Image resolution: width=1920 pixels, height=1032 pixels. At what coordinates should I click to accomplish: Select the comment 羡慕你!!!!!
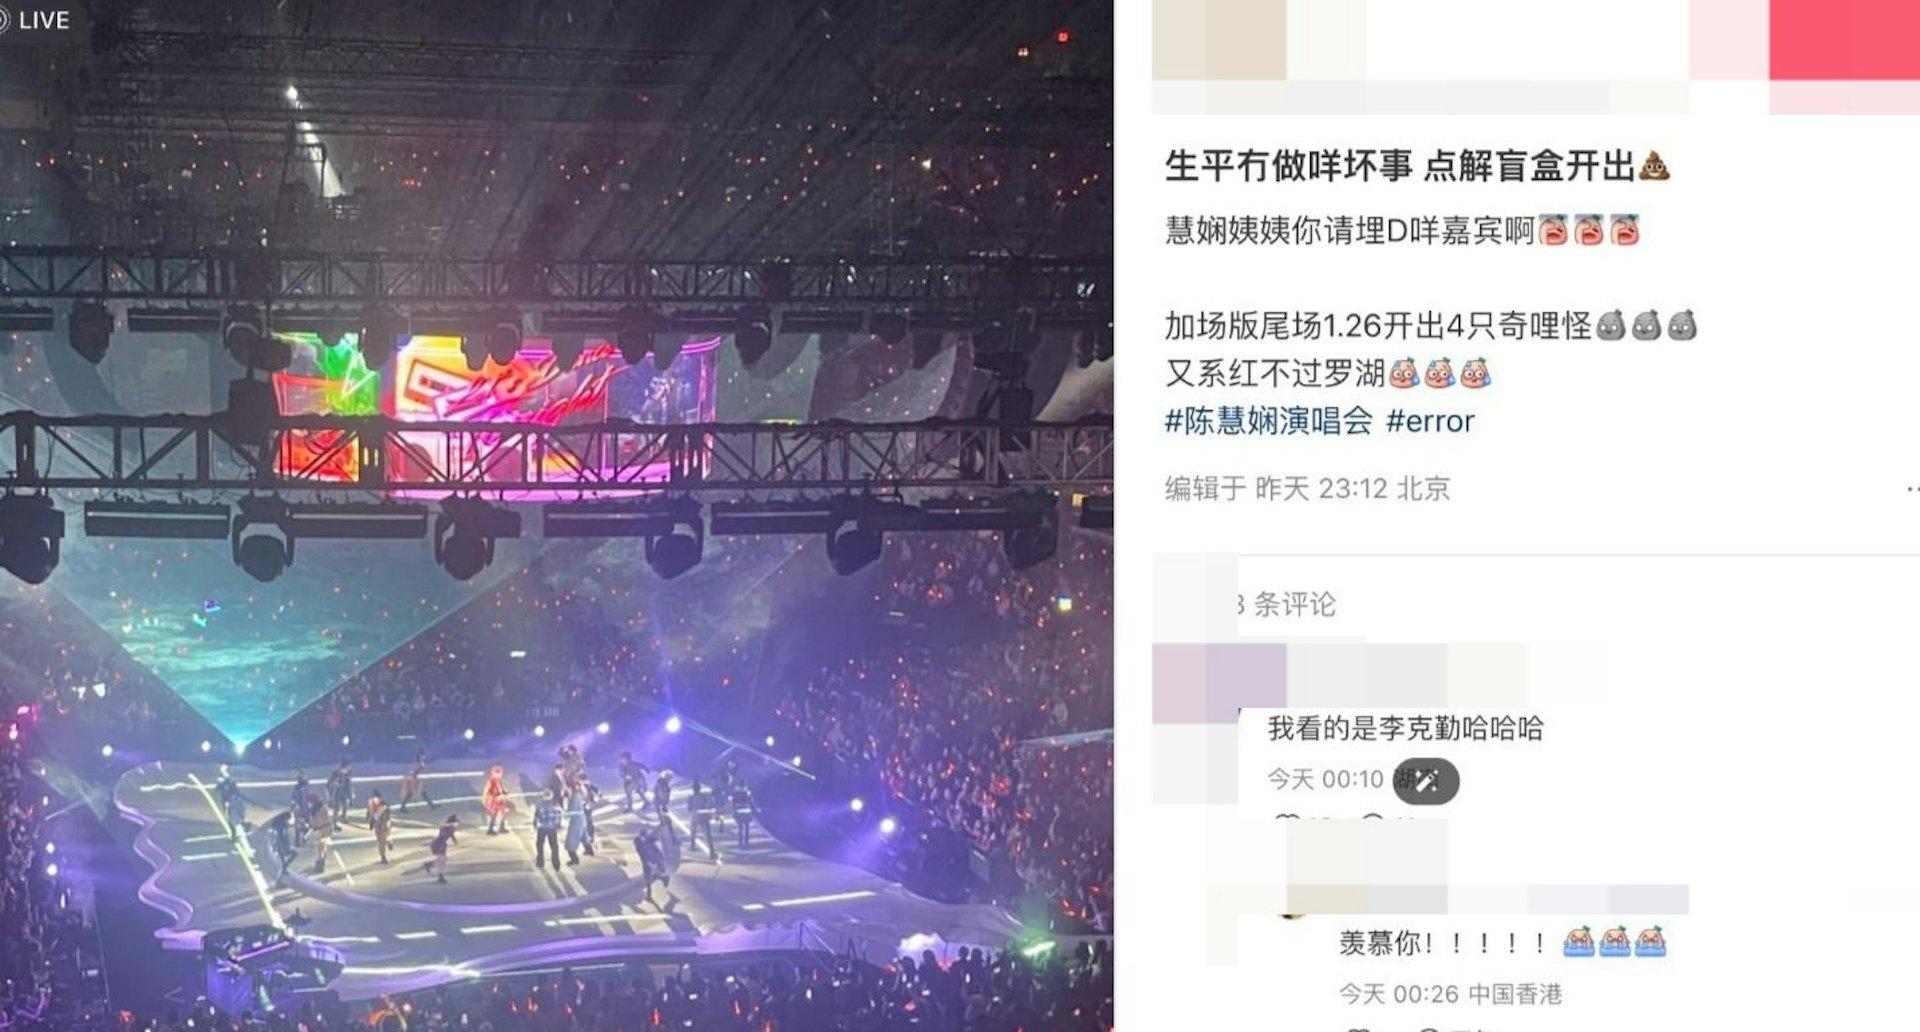[1443, 942]
